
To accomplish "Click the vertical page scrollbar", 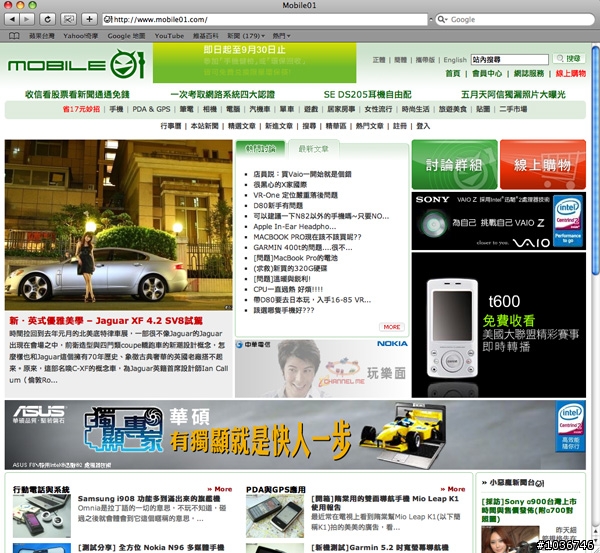I will (595, 161).
